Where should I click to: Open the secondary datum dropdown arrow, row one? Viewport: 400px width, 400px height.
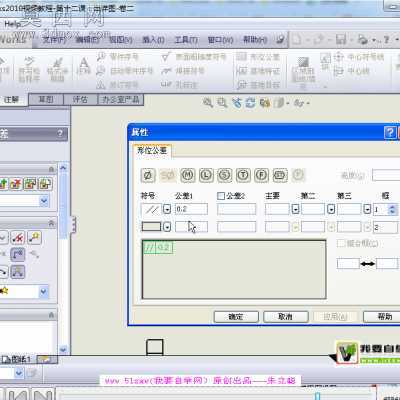coord(331,209)
